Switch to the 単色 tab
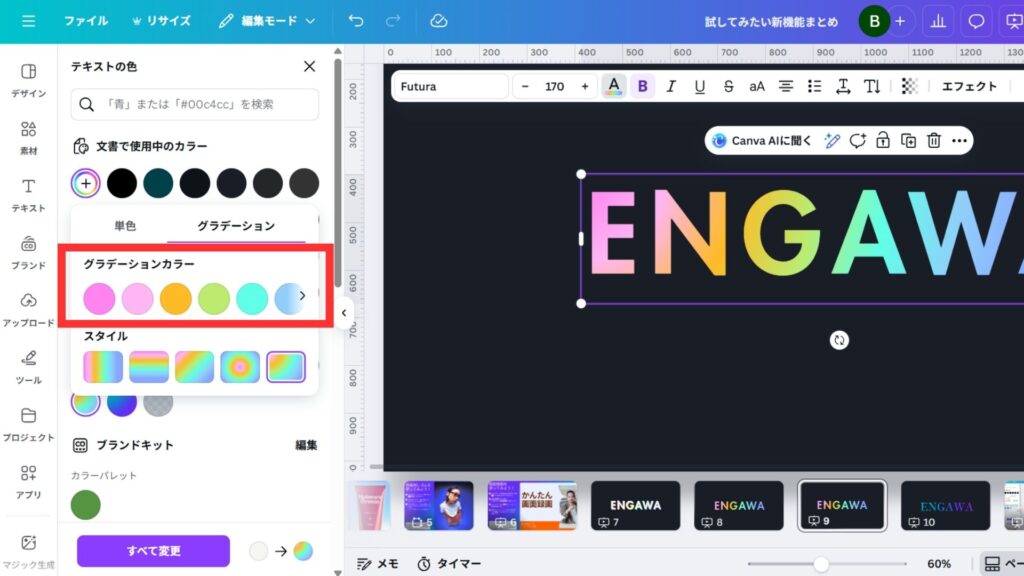 [125, 226]
